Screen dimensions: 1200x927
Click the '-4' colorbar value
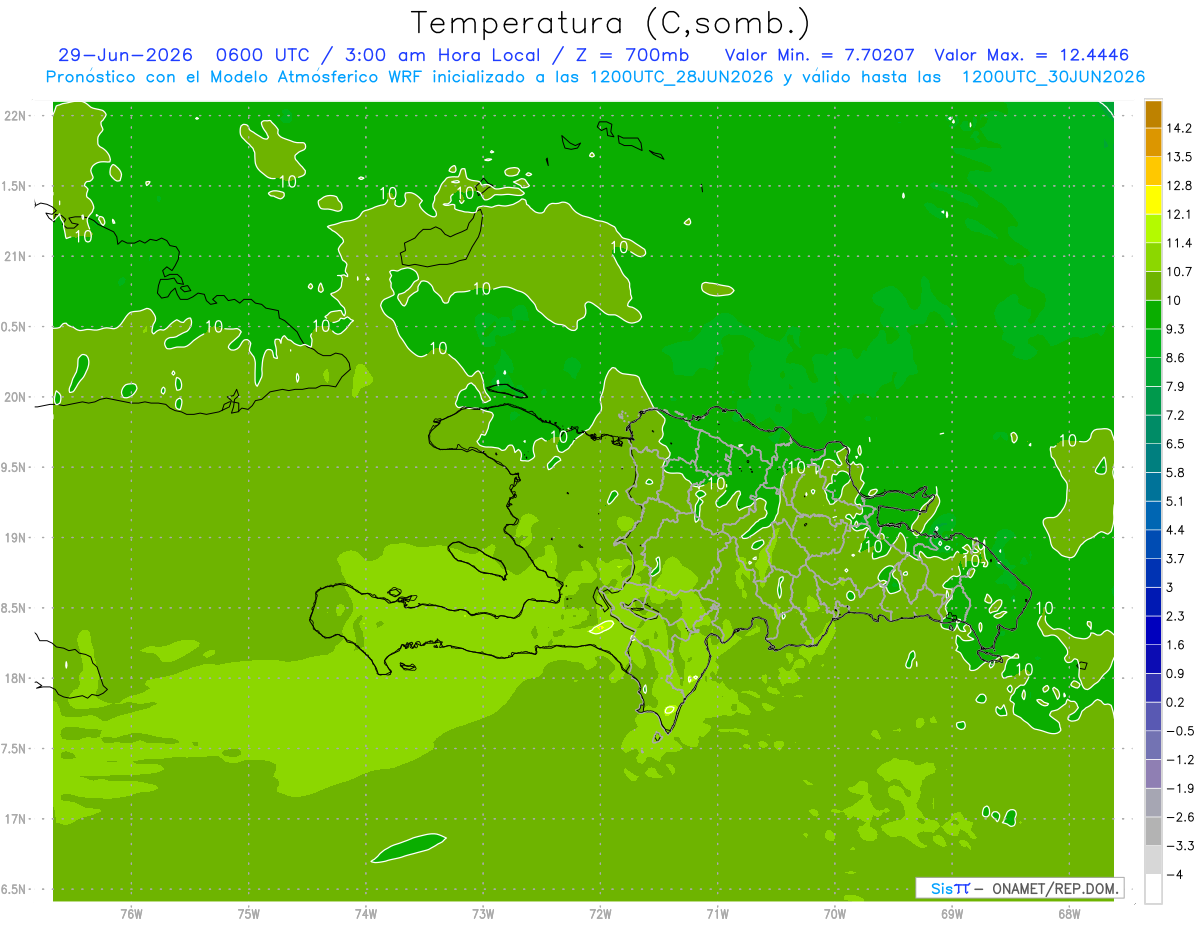[1175, 875]
